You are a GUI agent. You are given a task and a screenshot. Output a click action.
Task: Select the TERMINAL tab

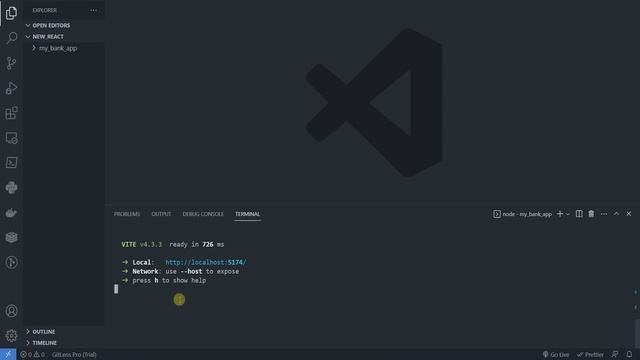pos(247,214)
